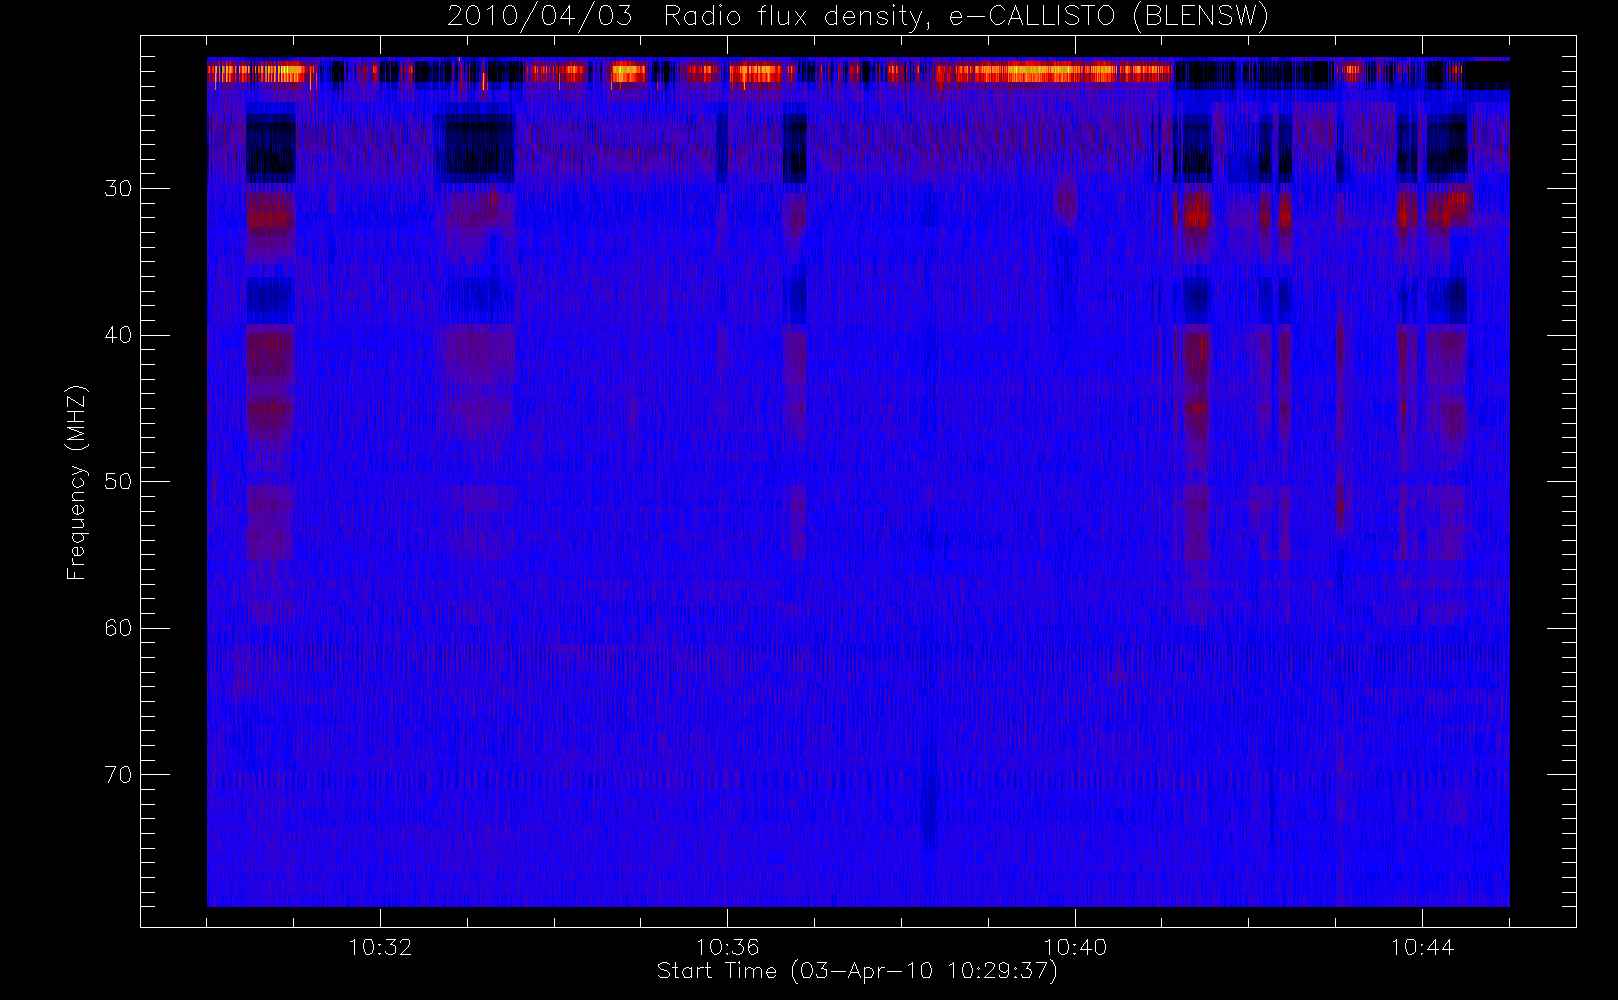Click the 10:36 time tick label
Image resolution: width=1618 pixels, height=1000 pixels.
(727, 947)
